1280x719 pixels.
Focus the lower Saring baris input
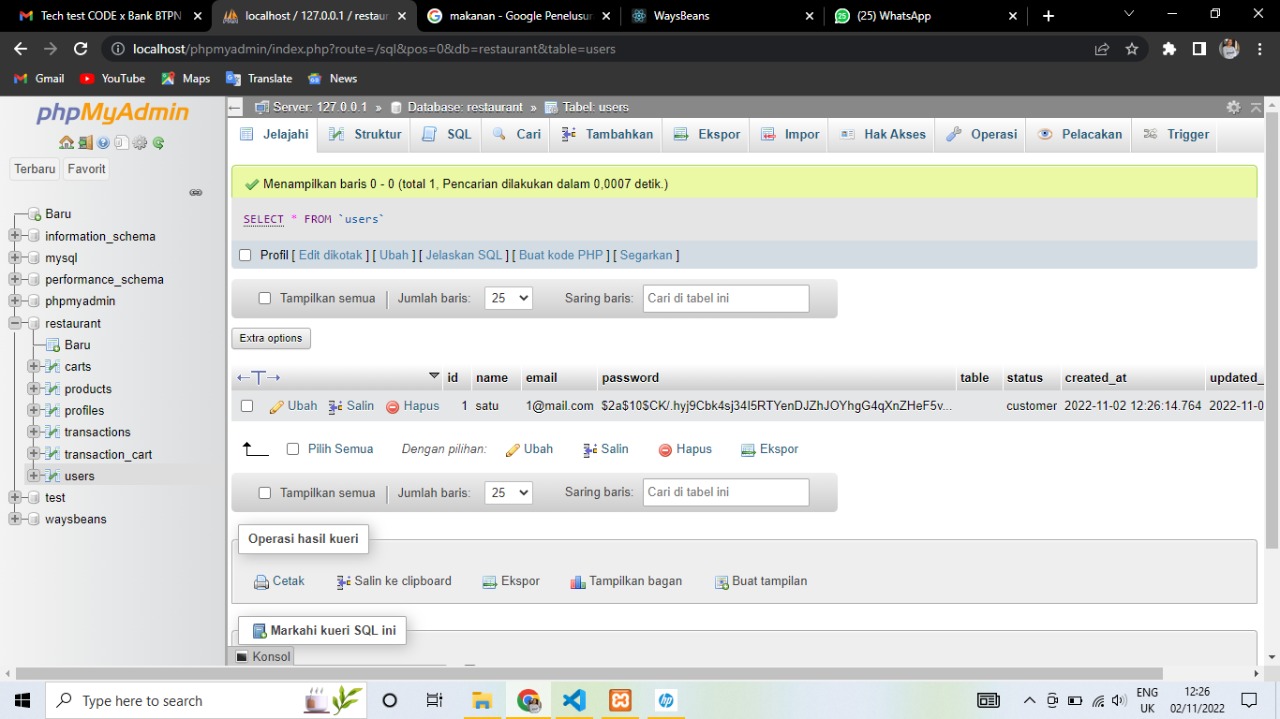(726, 492)
